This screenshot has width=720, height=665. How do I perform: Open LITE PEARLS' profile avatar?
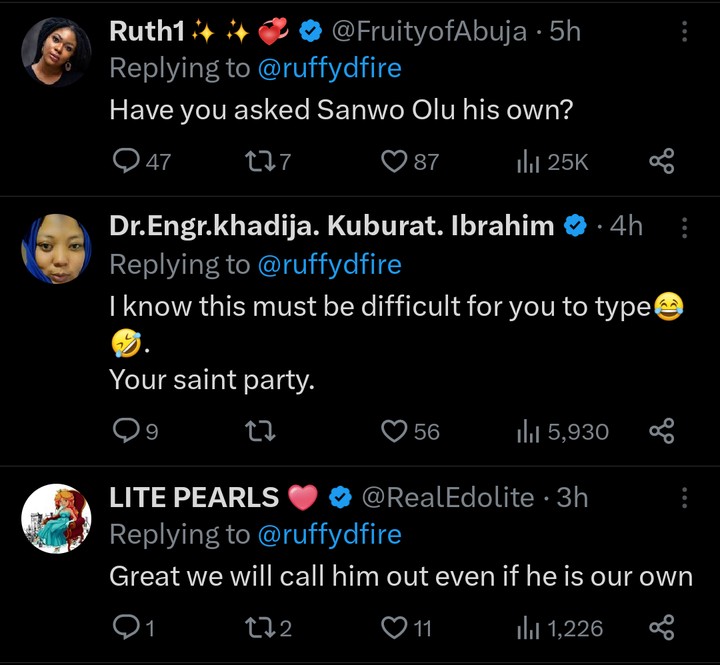[x=57, y=518]
